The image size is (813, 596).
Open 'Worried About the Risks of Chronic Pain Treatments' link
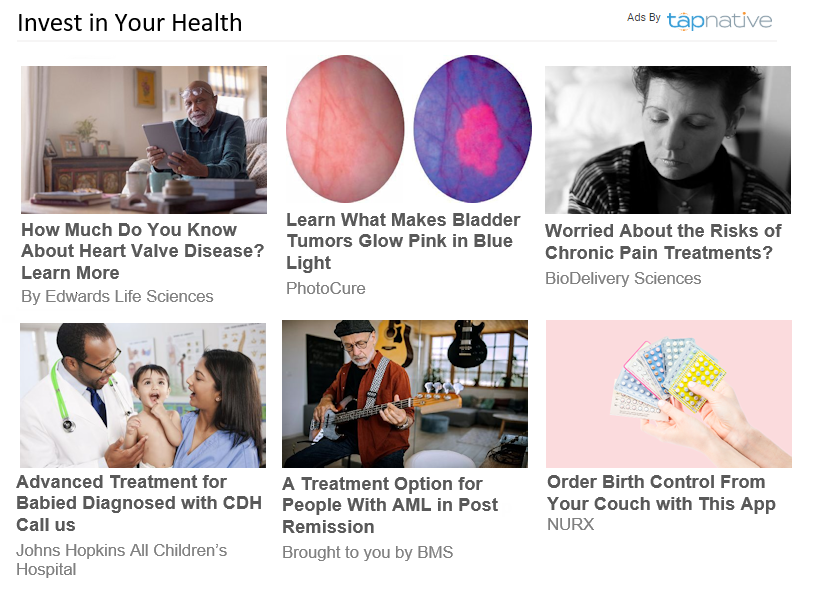[663, 242]
